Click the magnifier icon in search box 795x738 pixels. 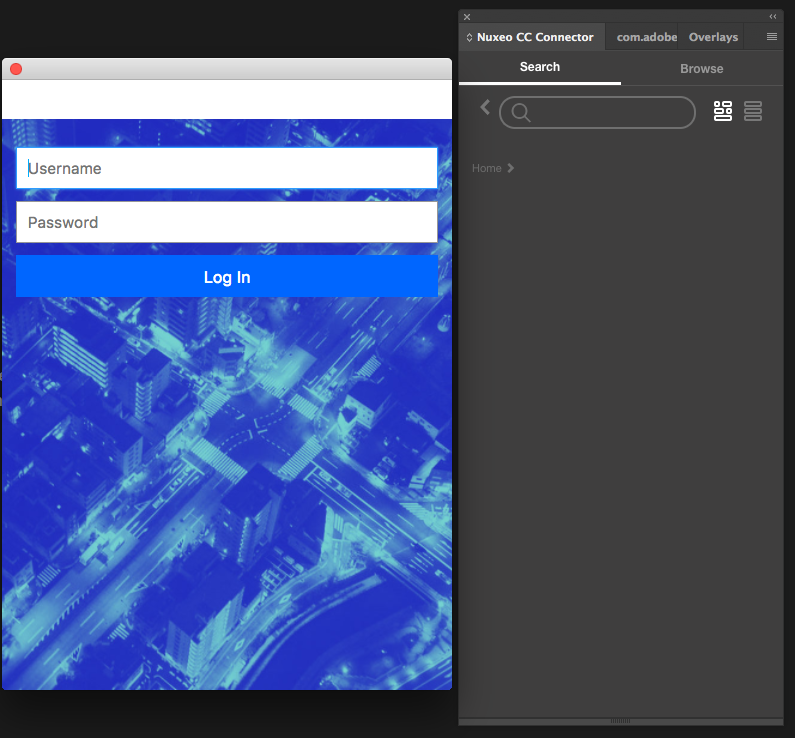[x=521, y=112]
